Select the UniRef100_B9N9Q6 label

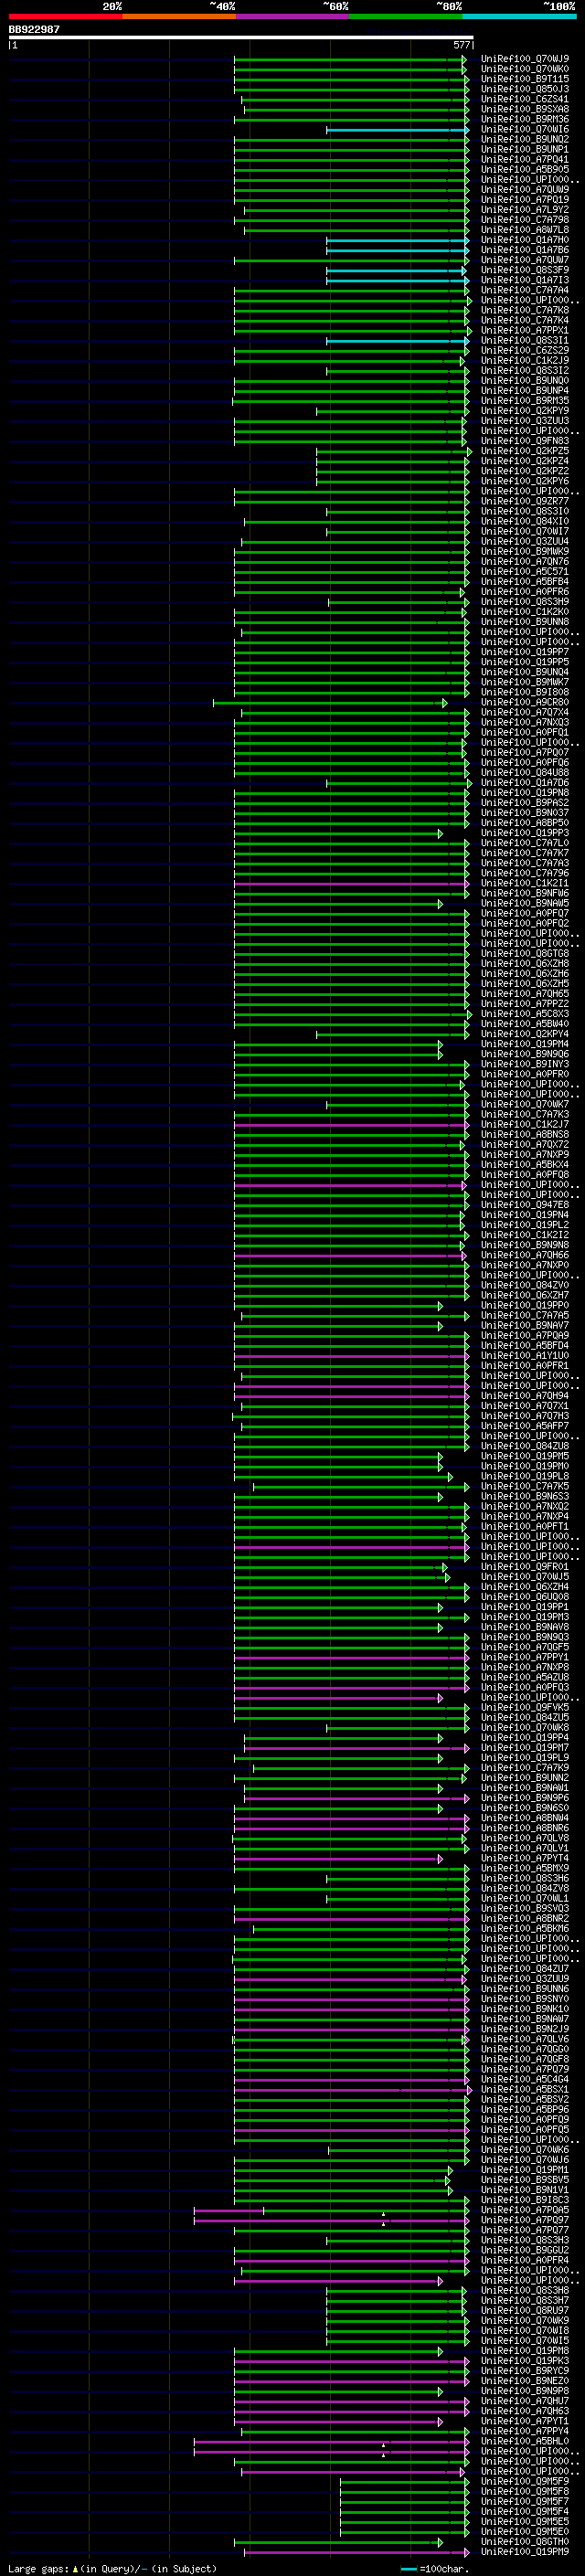click(525, 1054)
